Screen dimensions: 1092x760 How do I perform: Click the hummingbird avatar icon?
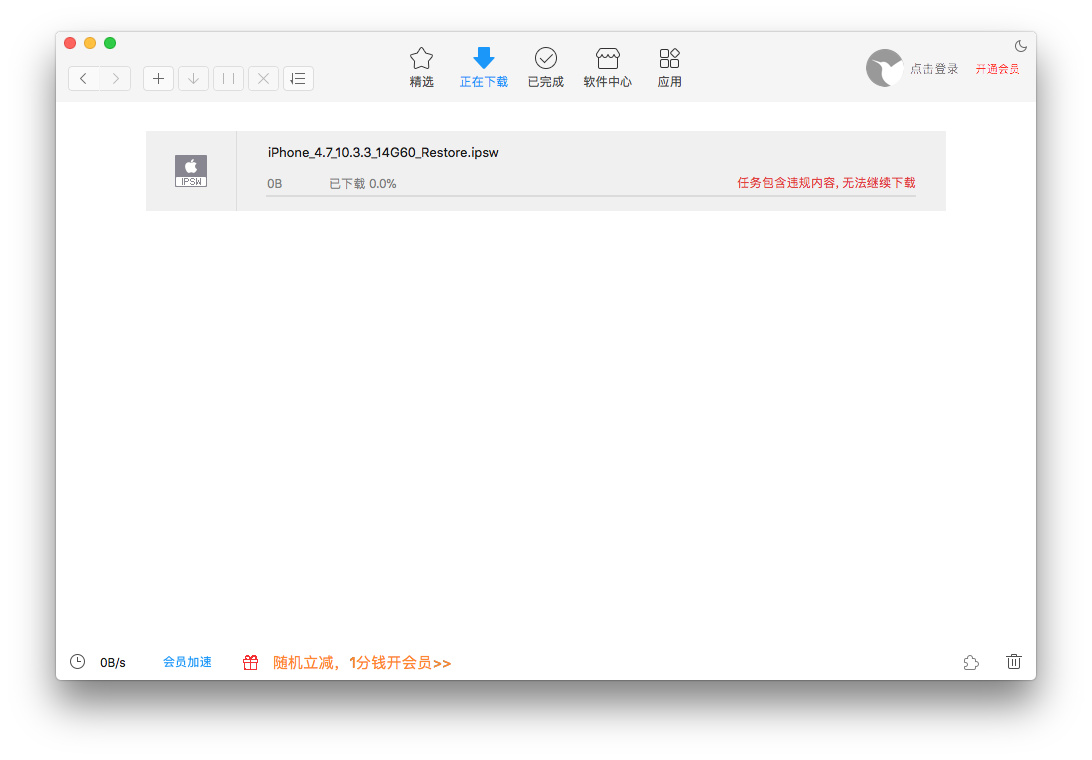884,68
